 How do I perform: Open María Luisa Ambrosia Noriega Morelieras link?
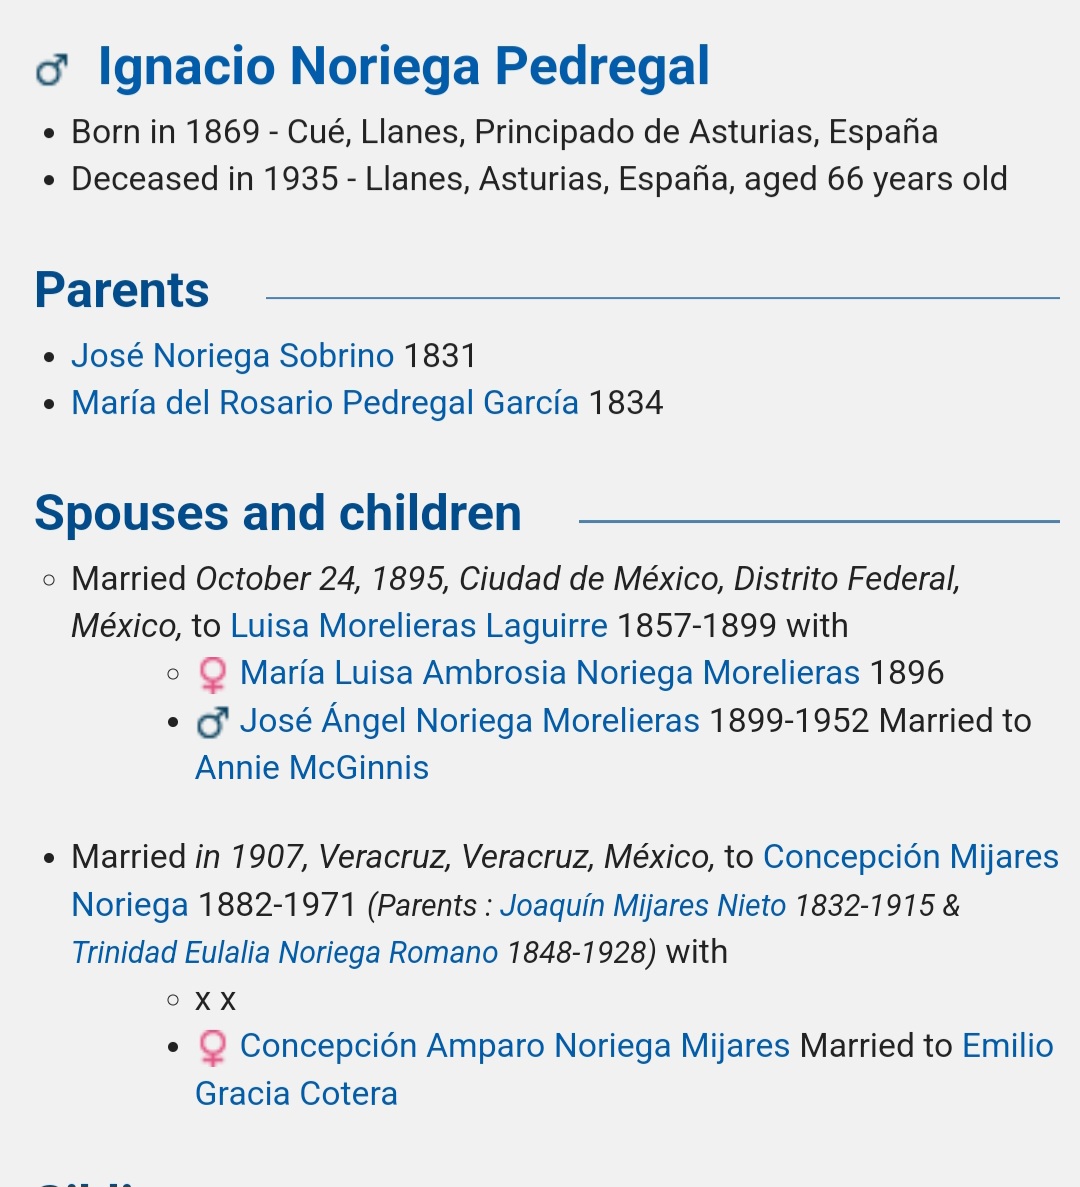549,673
